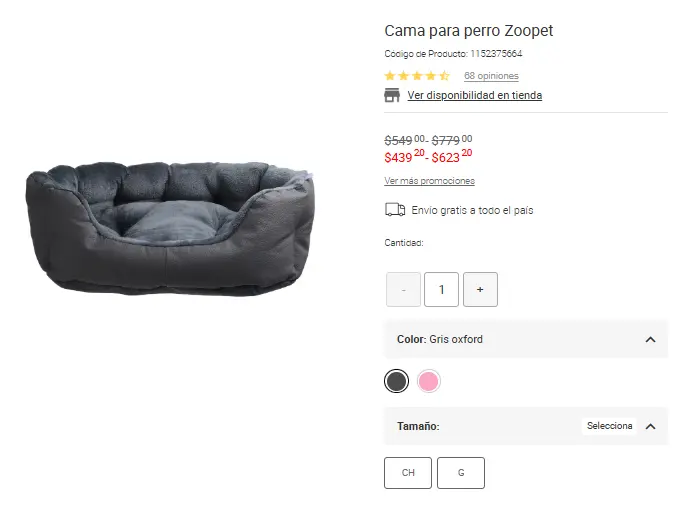Collapse the Color section chevron
Screen dimensions: 686x512
coord(650,340)
